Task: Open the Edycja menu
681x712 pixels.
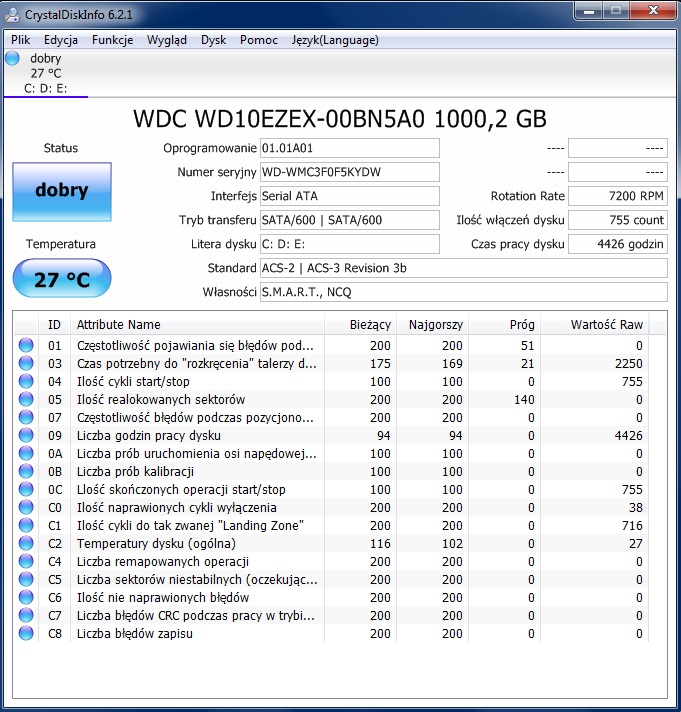Action: tap(61, 40)
